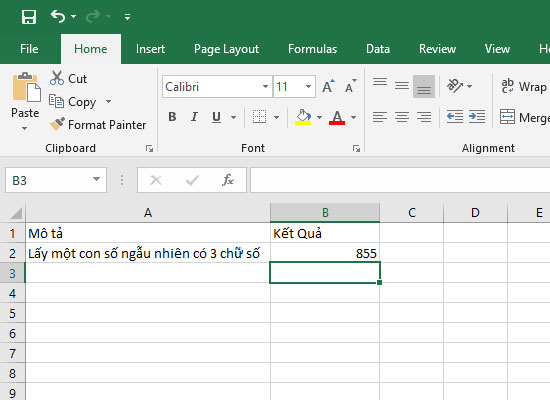This screenshot has width=550, height=400.
Task: Open the Font settings dialog launcher
Action: [x=356, y=149]
